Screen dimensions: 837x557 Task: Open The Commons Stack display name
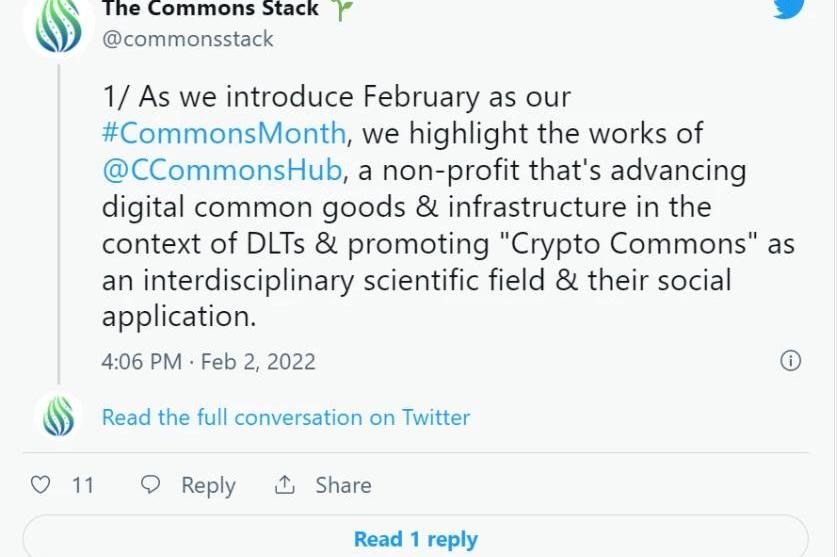click(x=211, y=10)
